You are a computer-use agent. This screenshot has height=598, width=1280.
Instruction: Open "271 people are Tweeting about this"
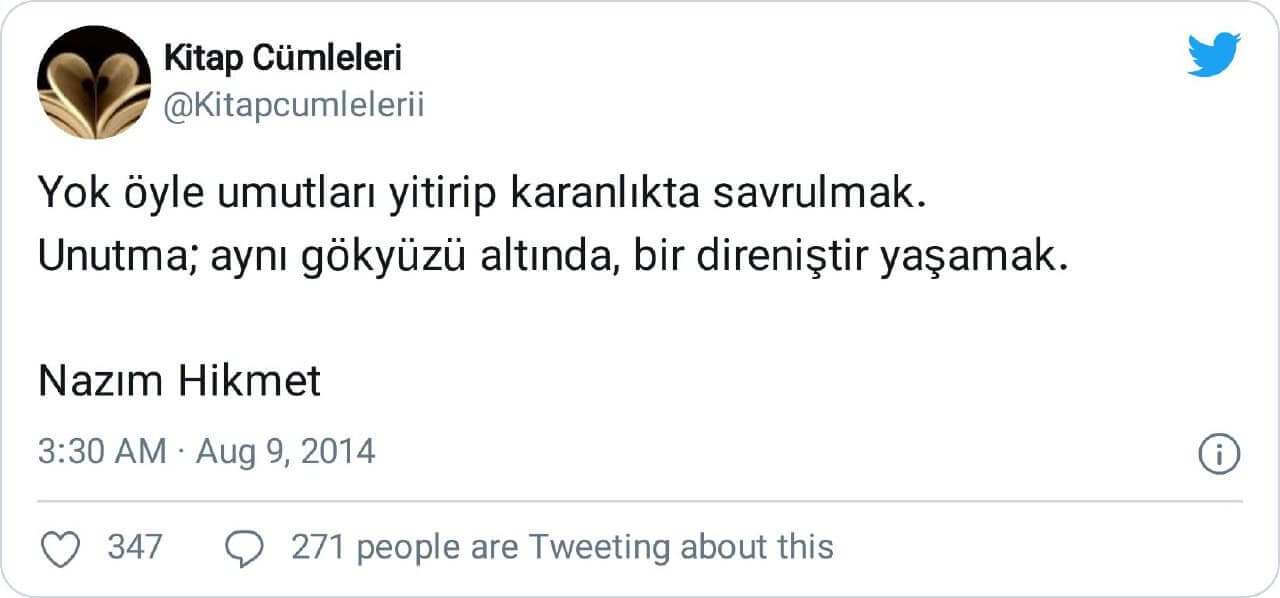pos(561,547)
